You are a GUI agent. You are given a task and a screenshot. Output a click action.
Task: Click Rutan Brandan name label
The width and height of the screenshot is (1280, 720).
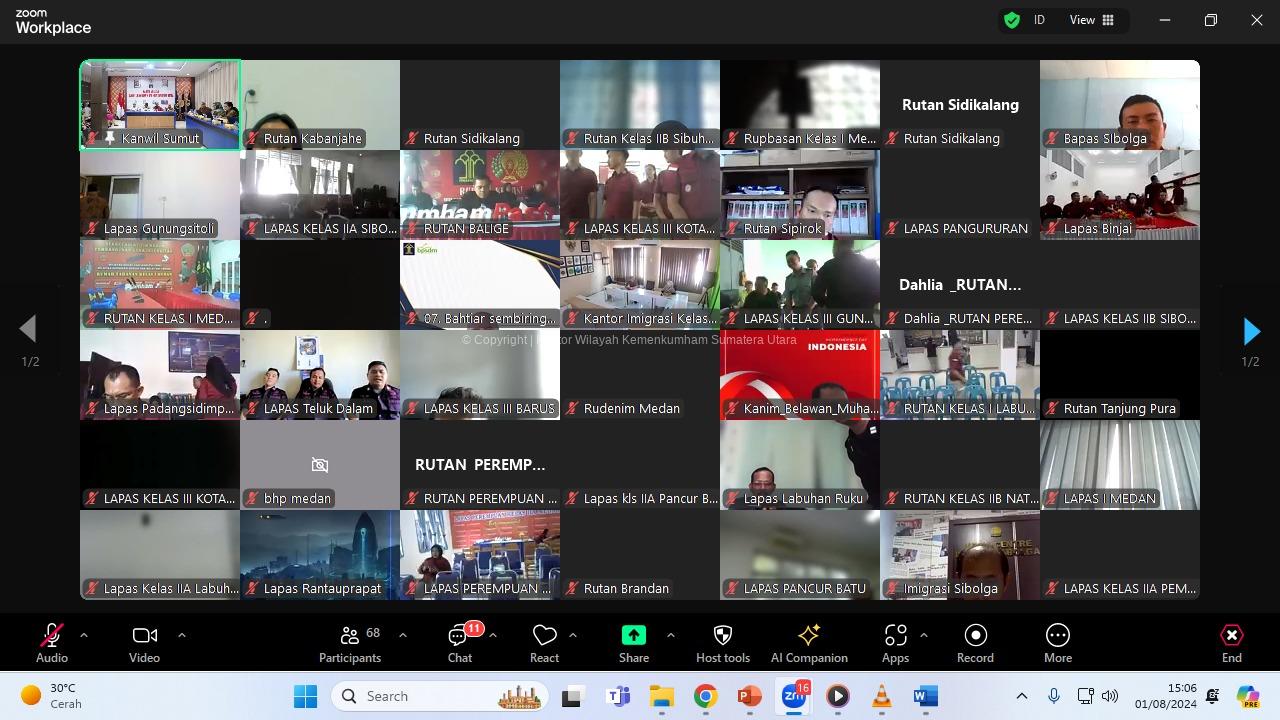pyautogui.click(x=626, y=588)
